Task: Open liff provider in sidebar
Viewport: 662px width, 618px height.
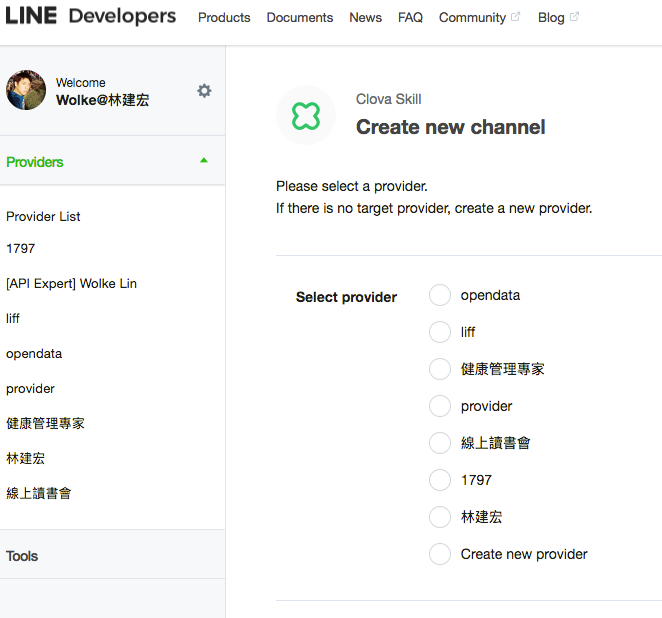Action: [13, 318]
